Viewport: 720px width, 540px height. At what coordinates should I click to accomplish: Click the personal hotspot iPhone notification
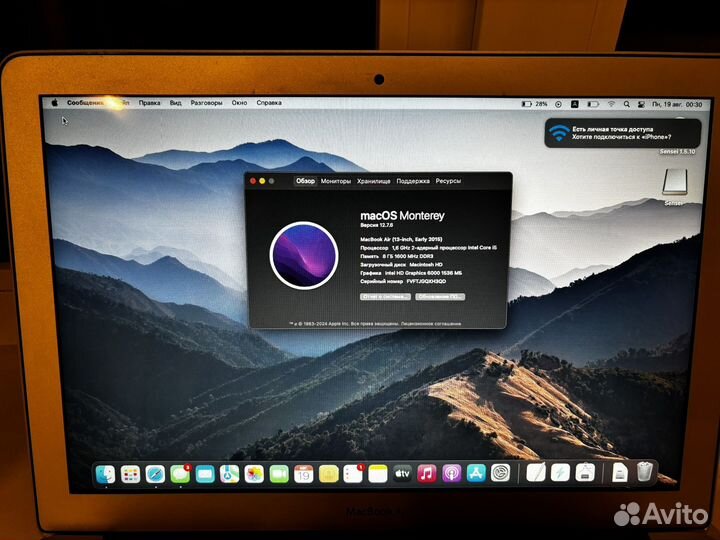(x=623, y=133)
